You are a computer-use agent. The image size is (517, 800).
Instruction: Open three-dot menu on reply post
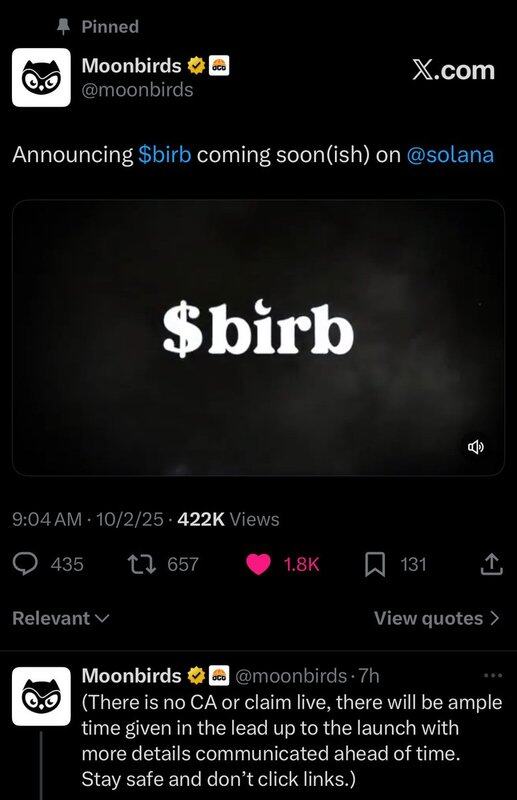pos(493,676)
